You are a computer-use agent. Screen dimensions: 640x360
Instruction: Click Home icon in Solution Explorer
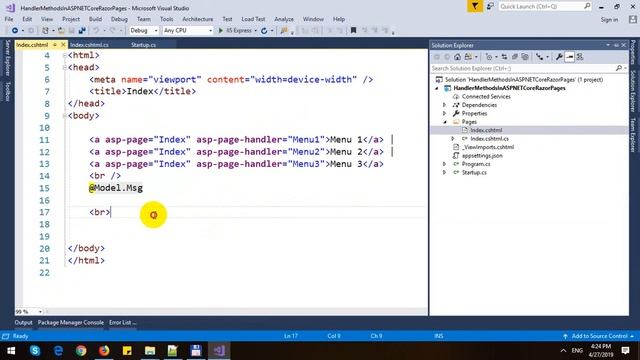pyautogui.click(x=458, y=57)
